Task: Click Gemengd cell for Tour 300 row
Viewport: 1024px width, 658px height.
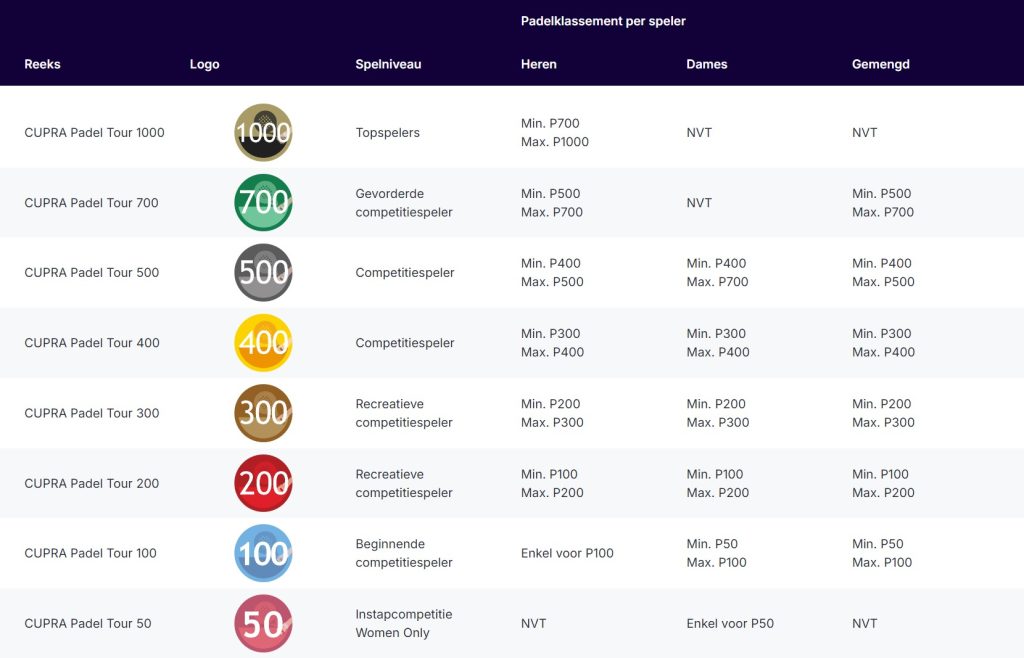Action: [x=883, y=413]
